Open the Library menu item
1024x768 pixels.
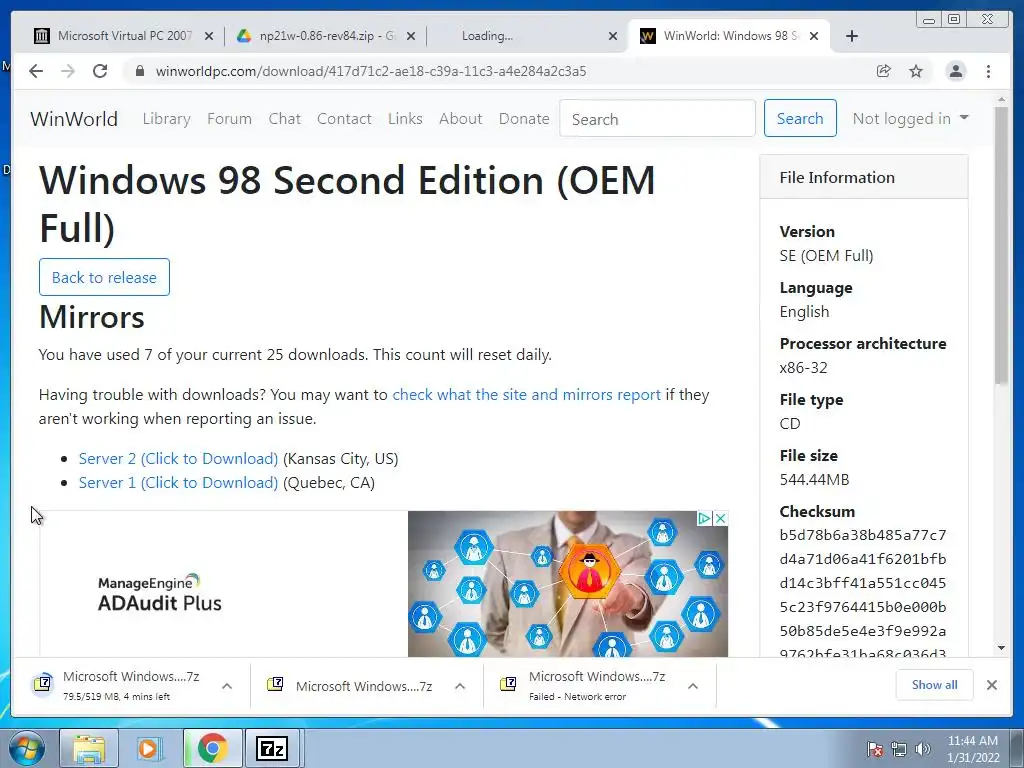[167, 119]
